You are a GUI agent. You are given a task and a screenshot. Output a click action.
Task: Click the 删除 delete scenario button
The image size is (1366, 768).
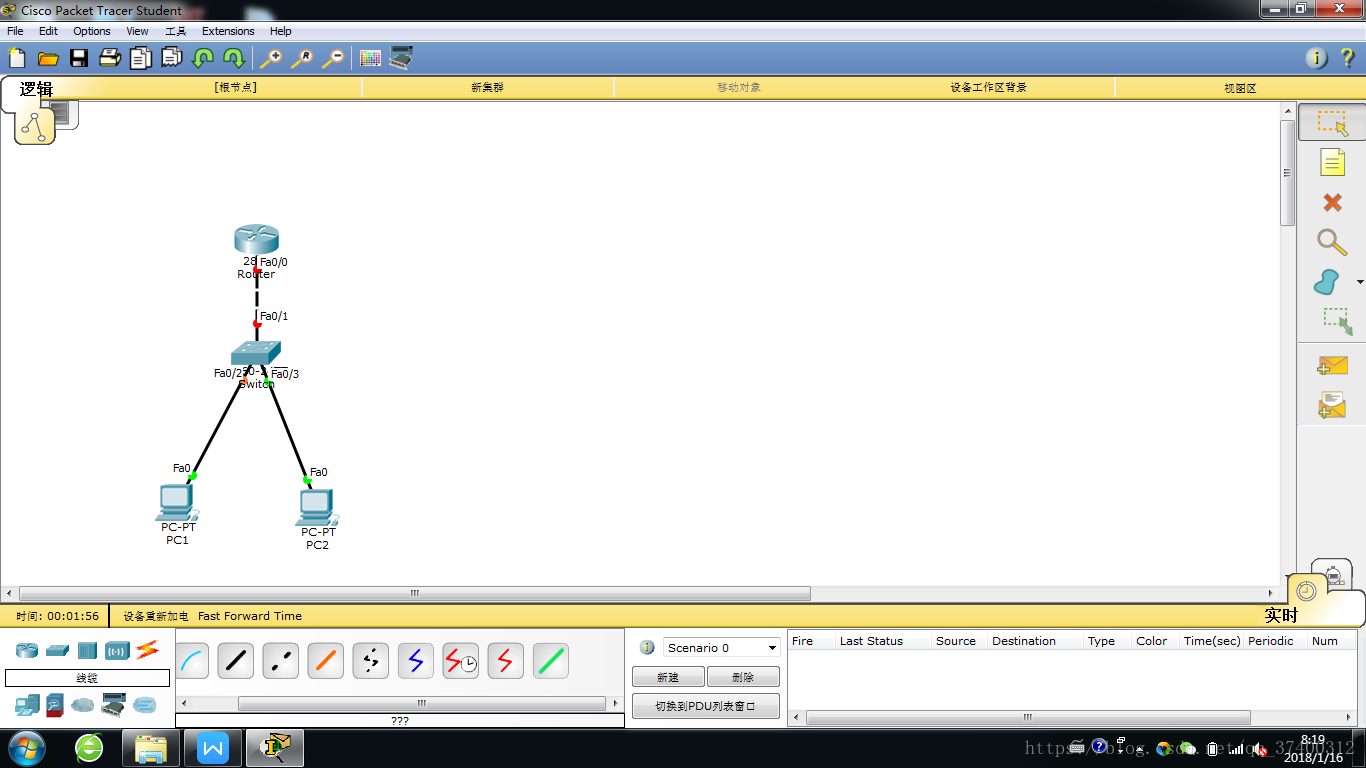point(743,677)
